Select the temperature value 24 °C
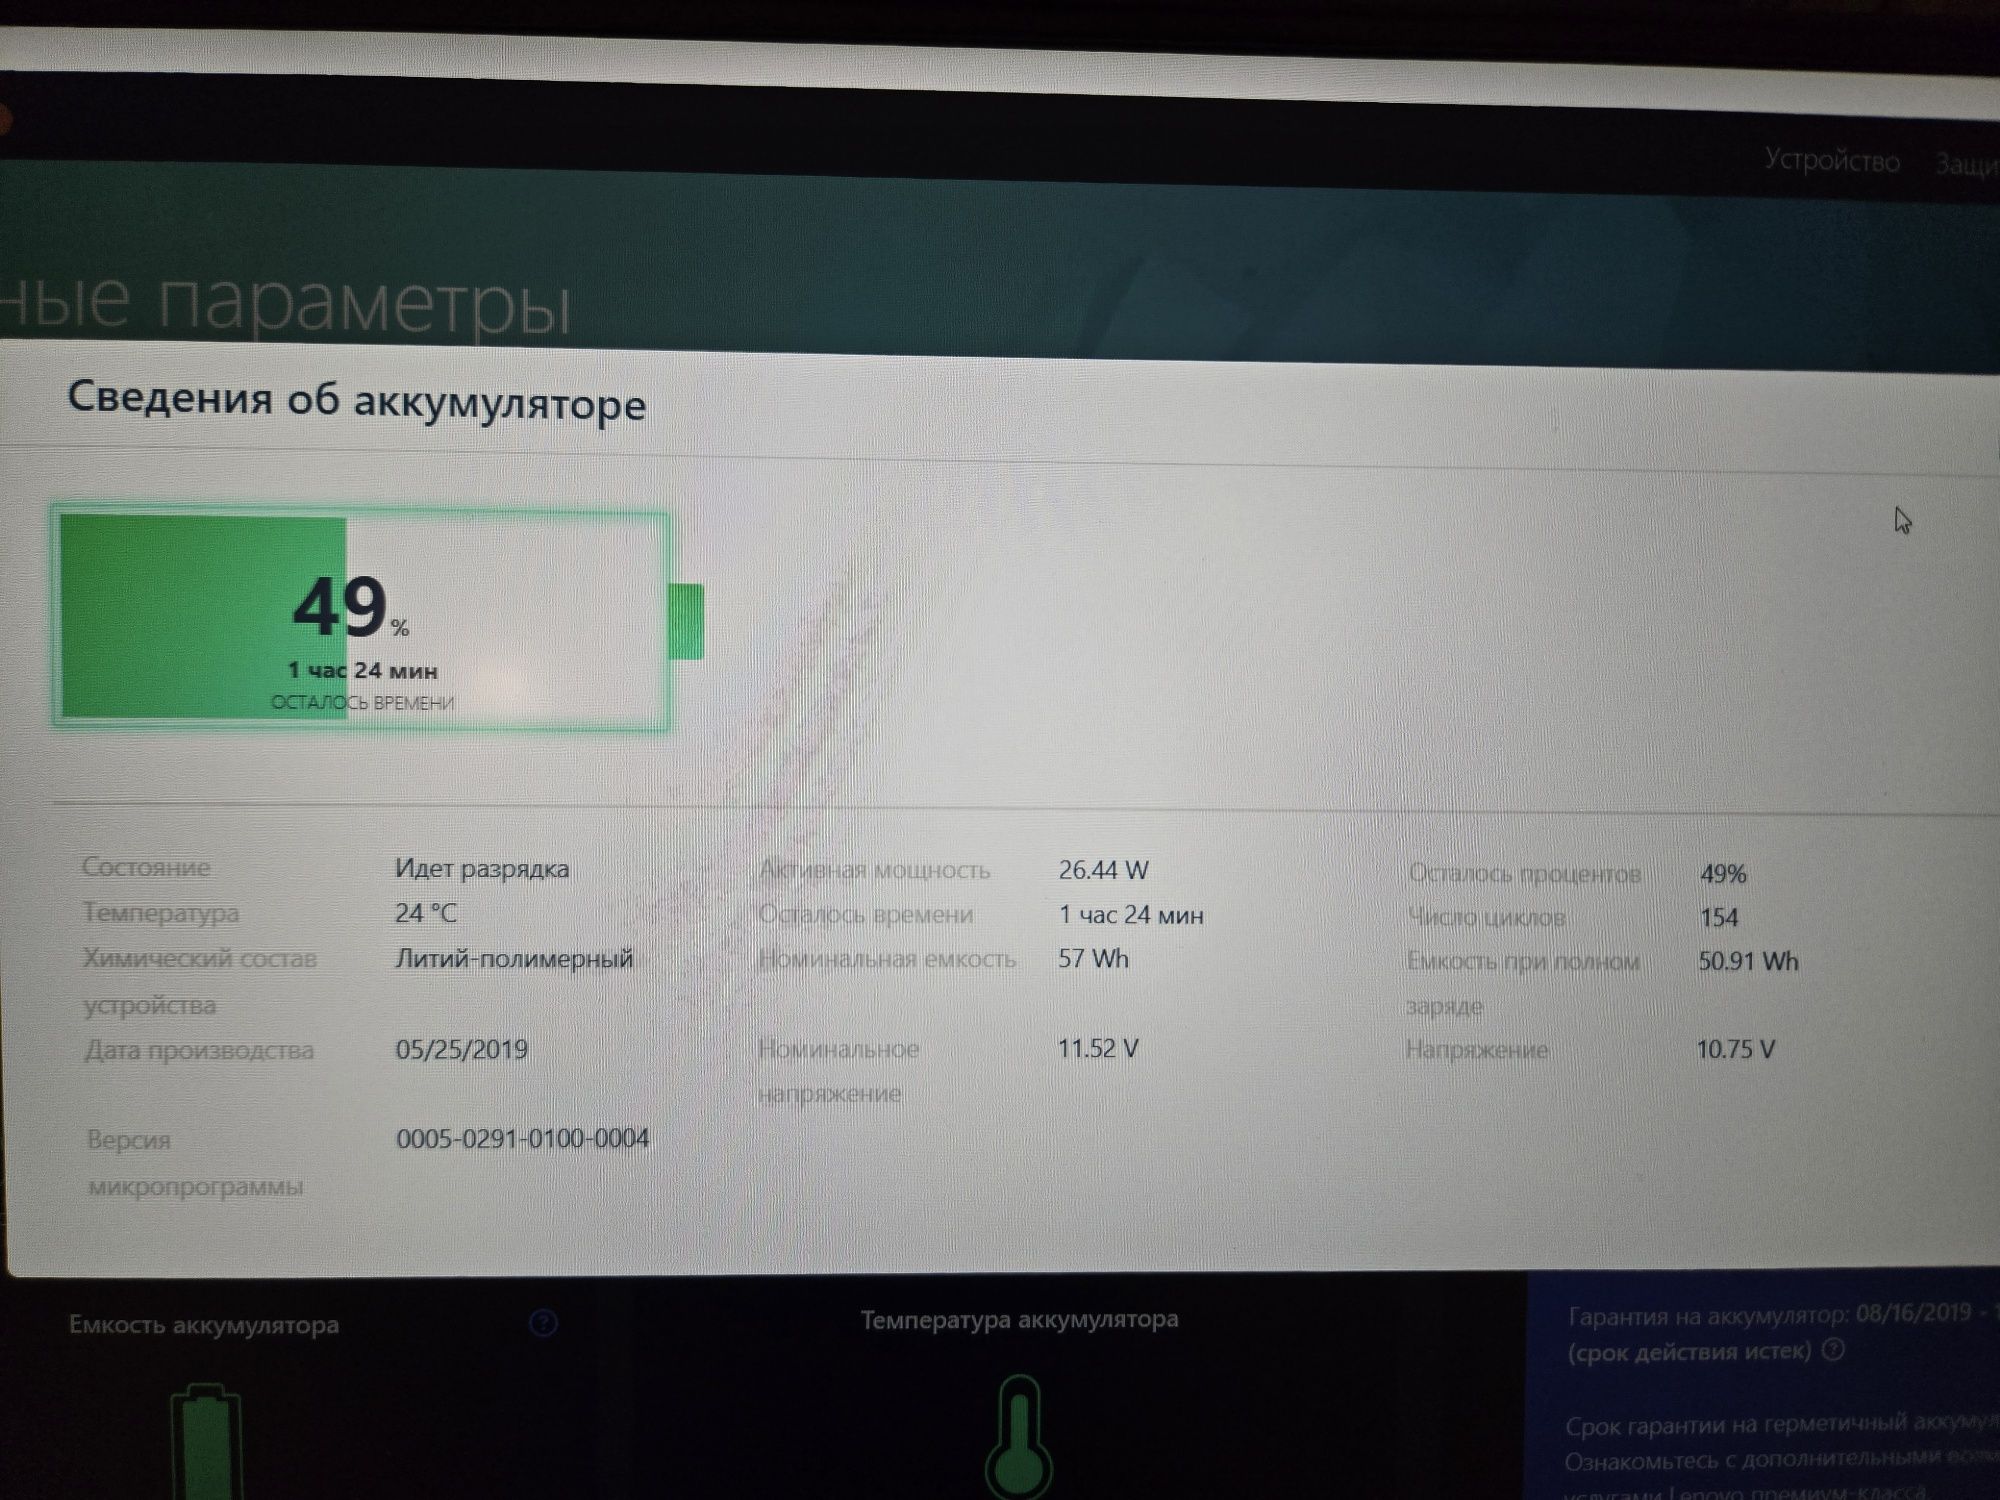 (x=426, y=913)
